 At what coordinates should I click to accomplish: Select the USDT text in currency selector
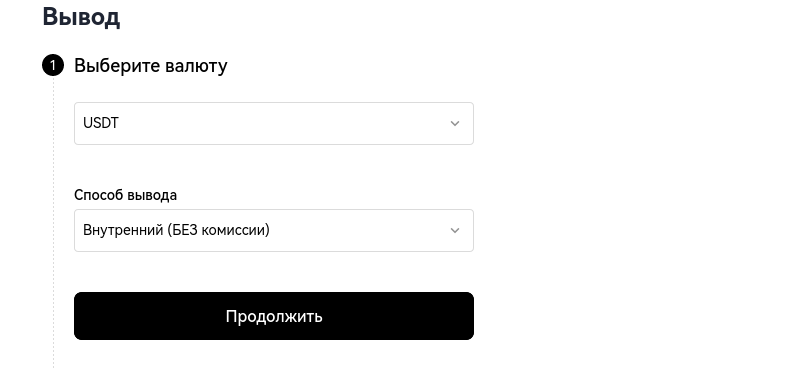click(x=100, y=123)
